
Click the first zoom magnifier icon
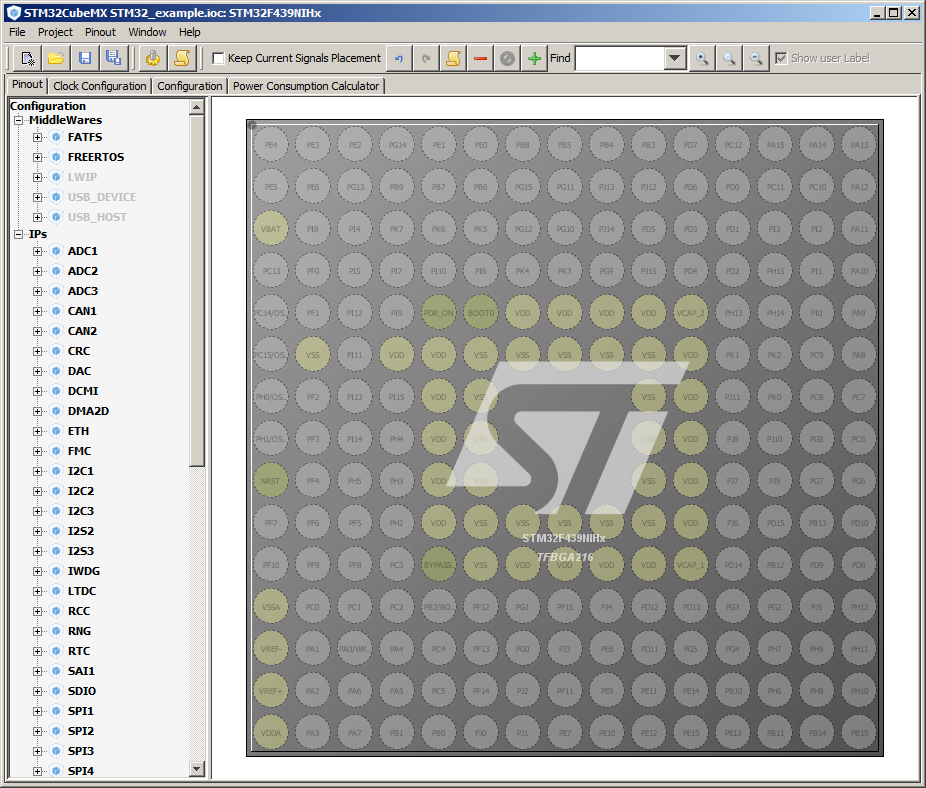coord(703,58)
